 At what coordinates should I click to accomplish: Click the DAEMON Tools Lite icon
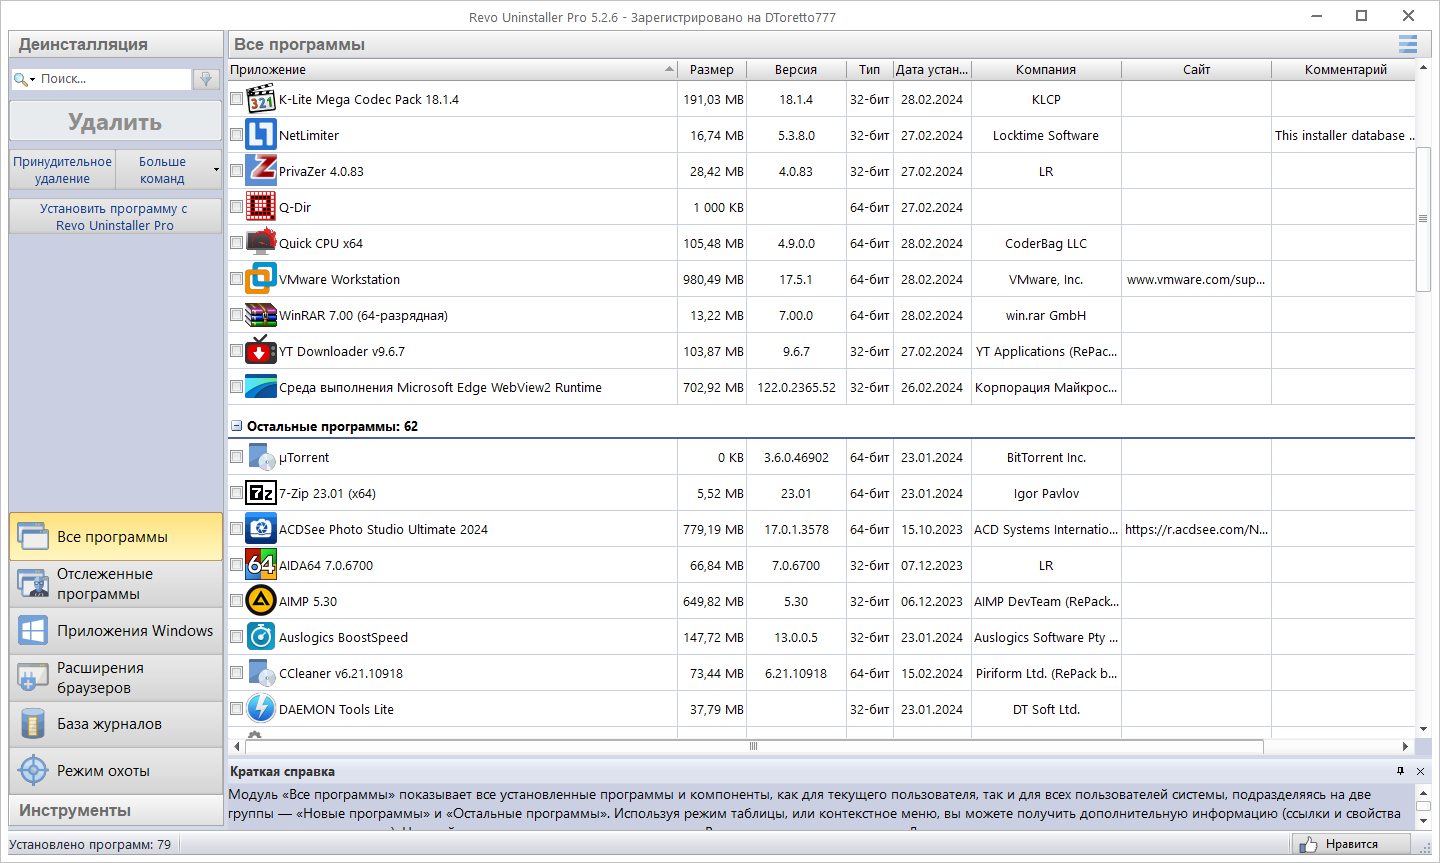point(261,709)
